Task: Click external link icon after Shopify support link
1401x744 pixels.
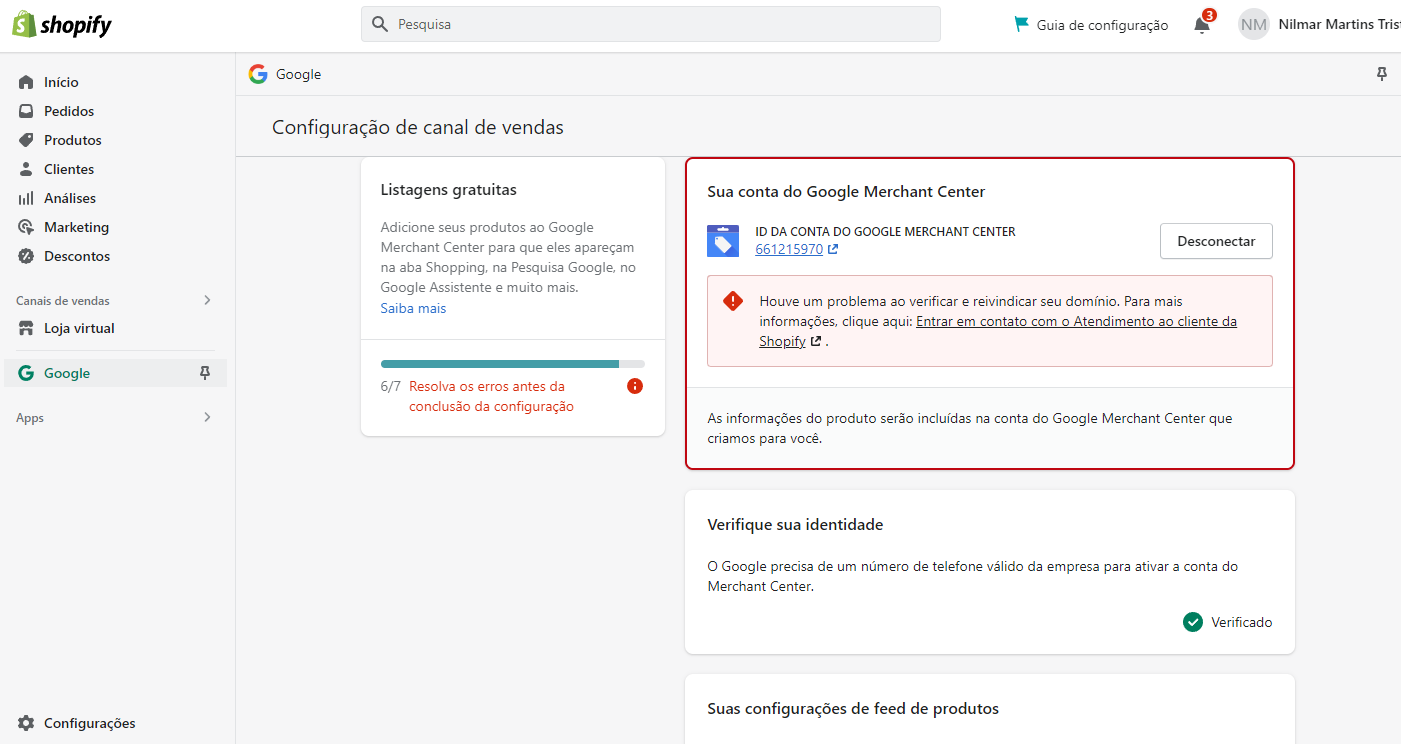Action: tap(816, 341)
